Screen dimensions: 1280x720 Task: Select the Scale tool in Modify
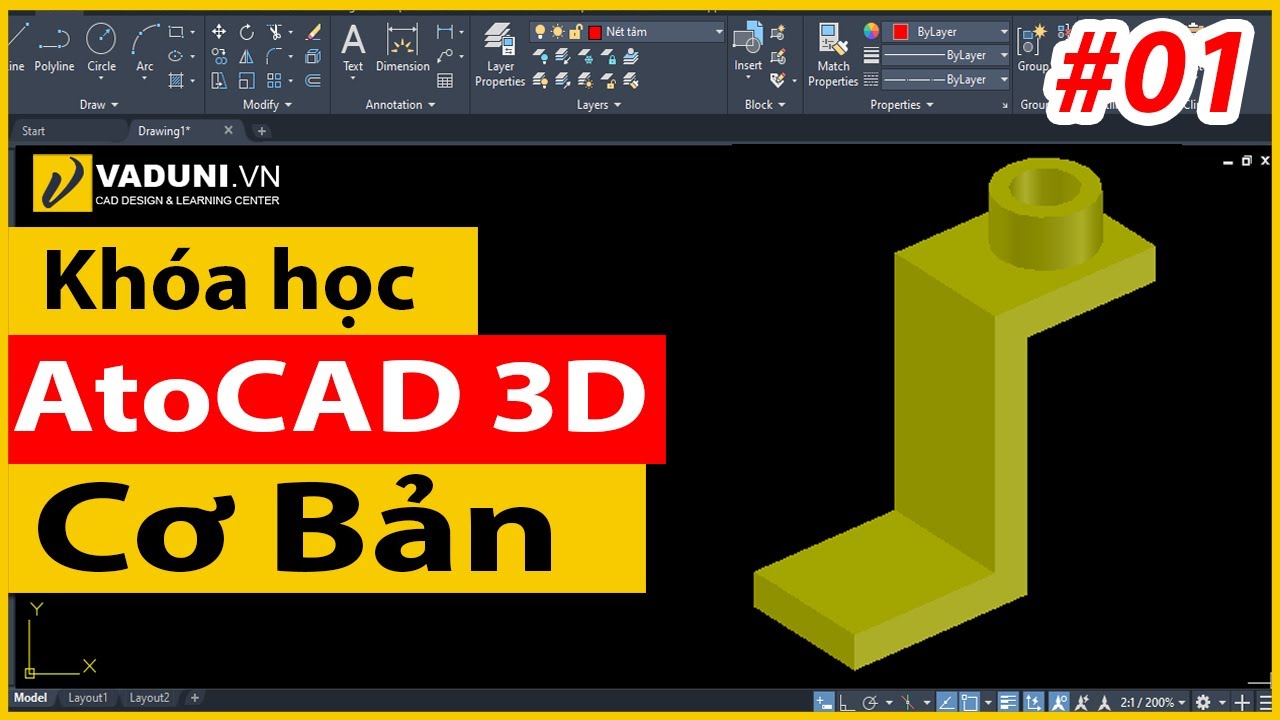tap(246, 80)
